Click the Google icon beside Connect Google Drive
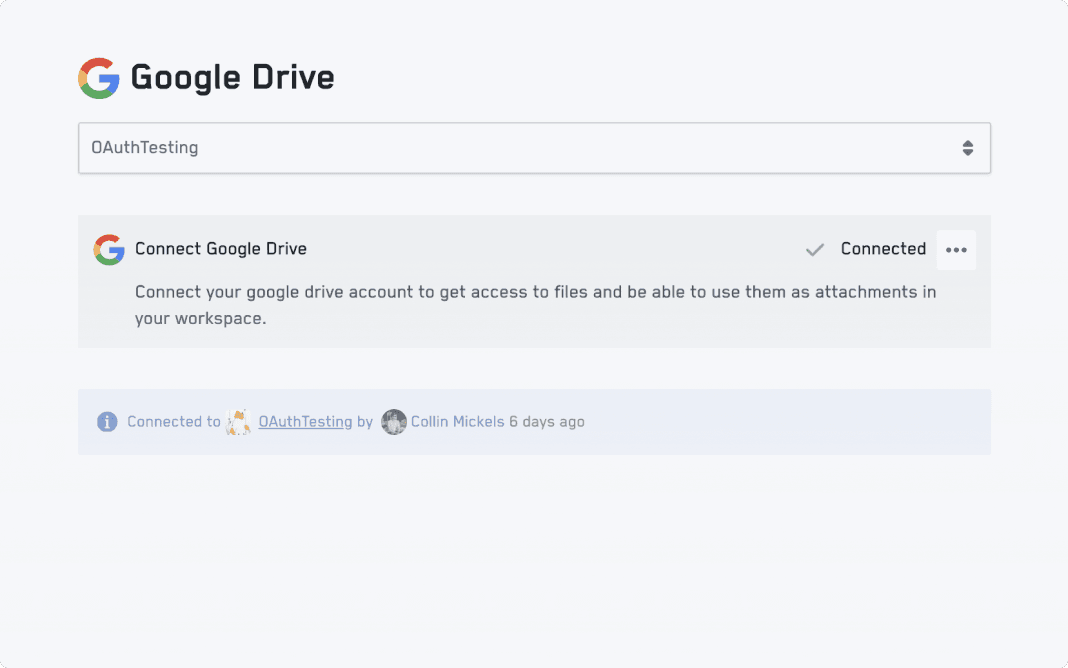The width and height of the screenshot is (1068, 668). [x=109, y=249]
